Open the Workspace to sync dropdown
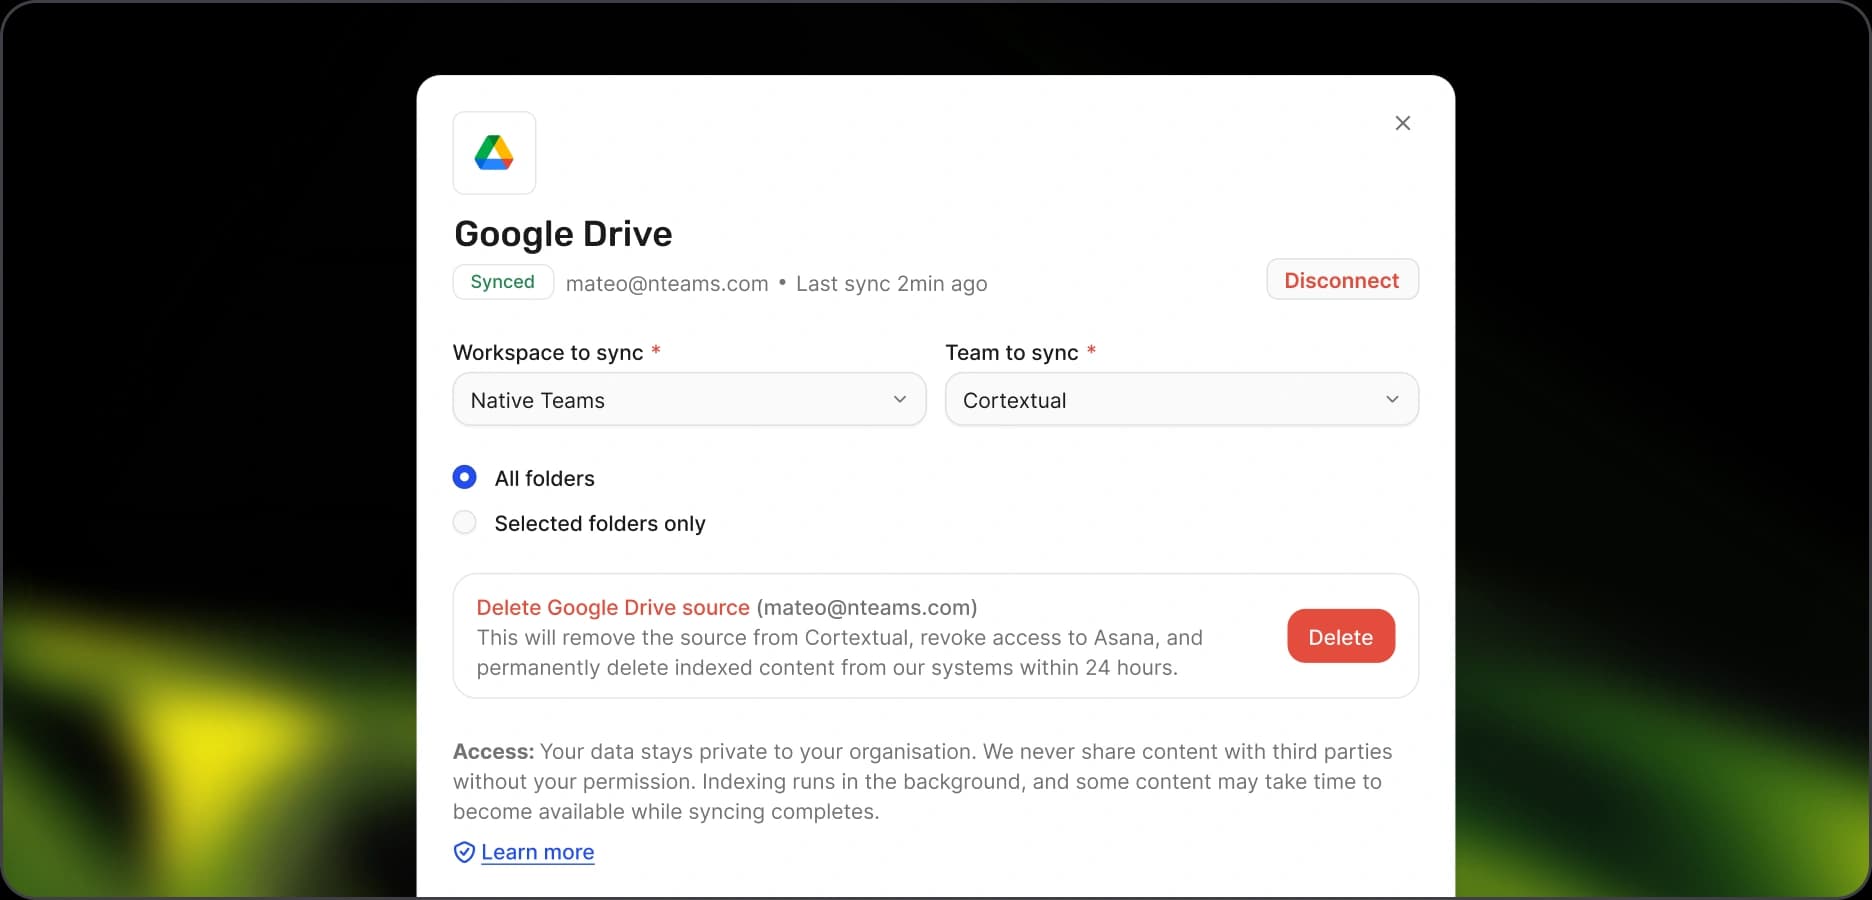This screenshot has width=1872, height=900. pos(689,400)
